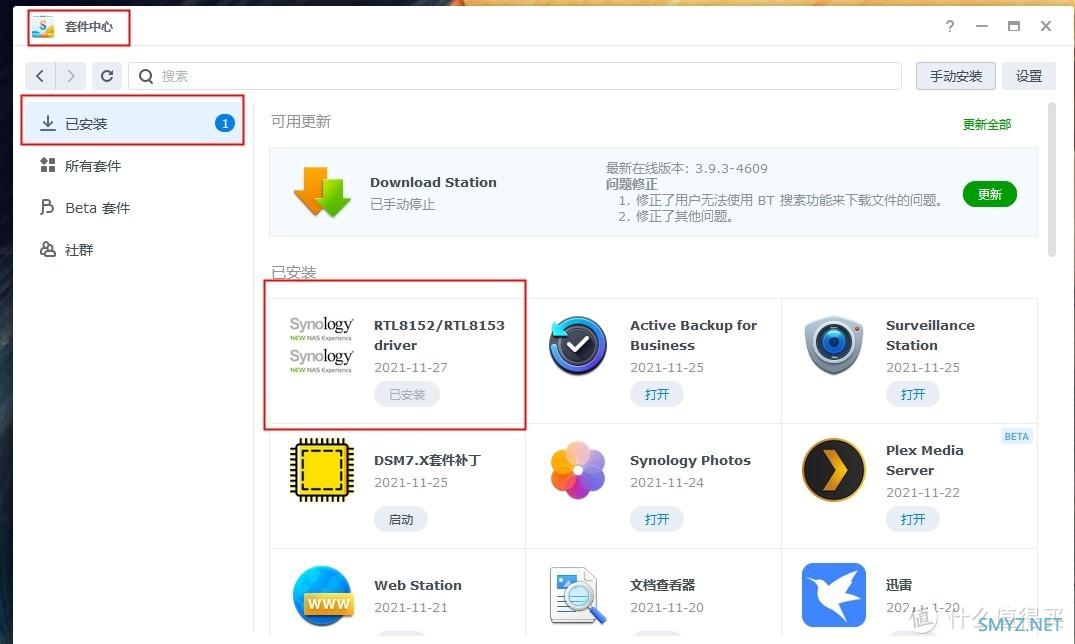Click the Package Center app icon in title bar
1075x644 pixels.
point(43,27)
